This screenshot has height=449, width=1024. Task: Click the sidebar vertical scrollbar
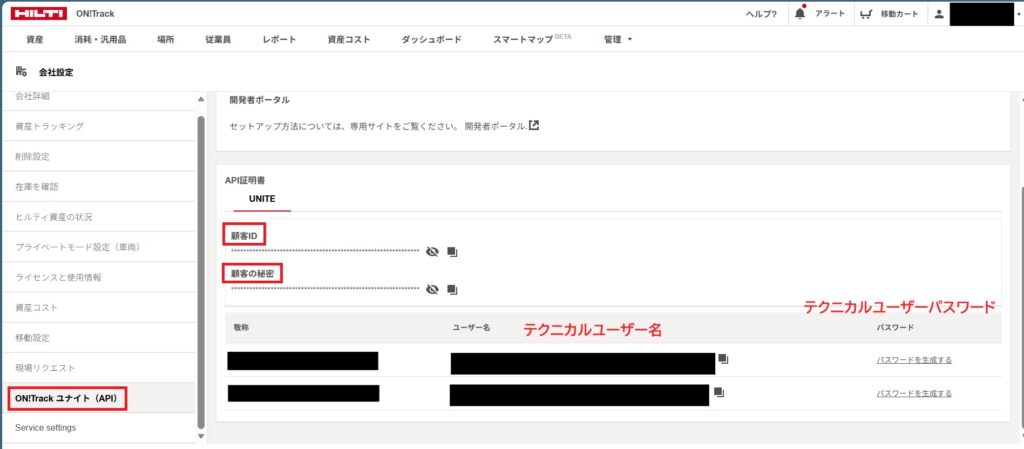pos(201,270)
